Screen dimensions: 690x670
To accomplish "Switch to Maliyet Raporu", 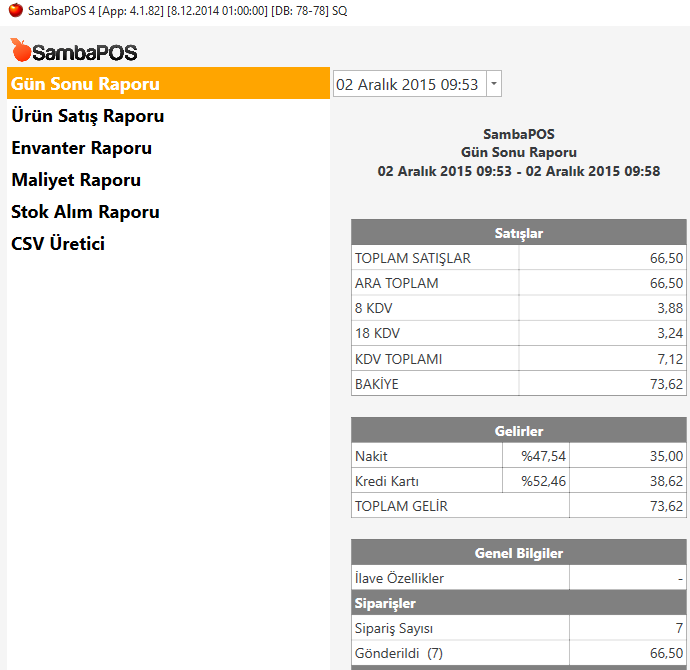I will tap(76, 180).
